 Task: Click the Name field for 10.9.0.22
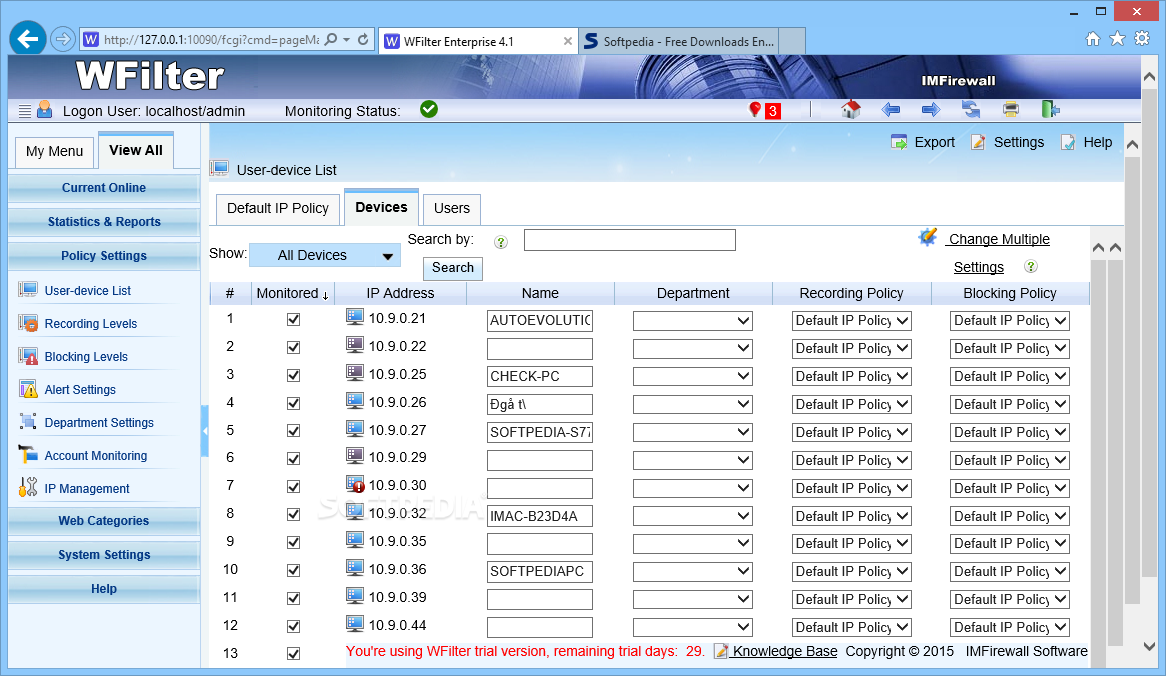click(540, 348)
